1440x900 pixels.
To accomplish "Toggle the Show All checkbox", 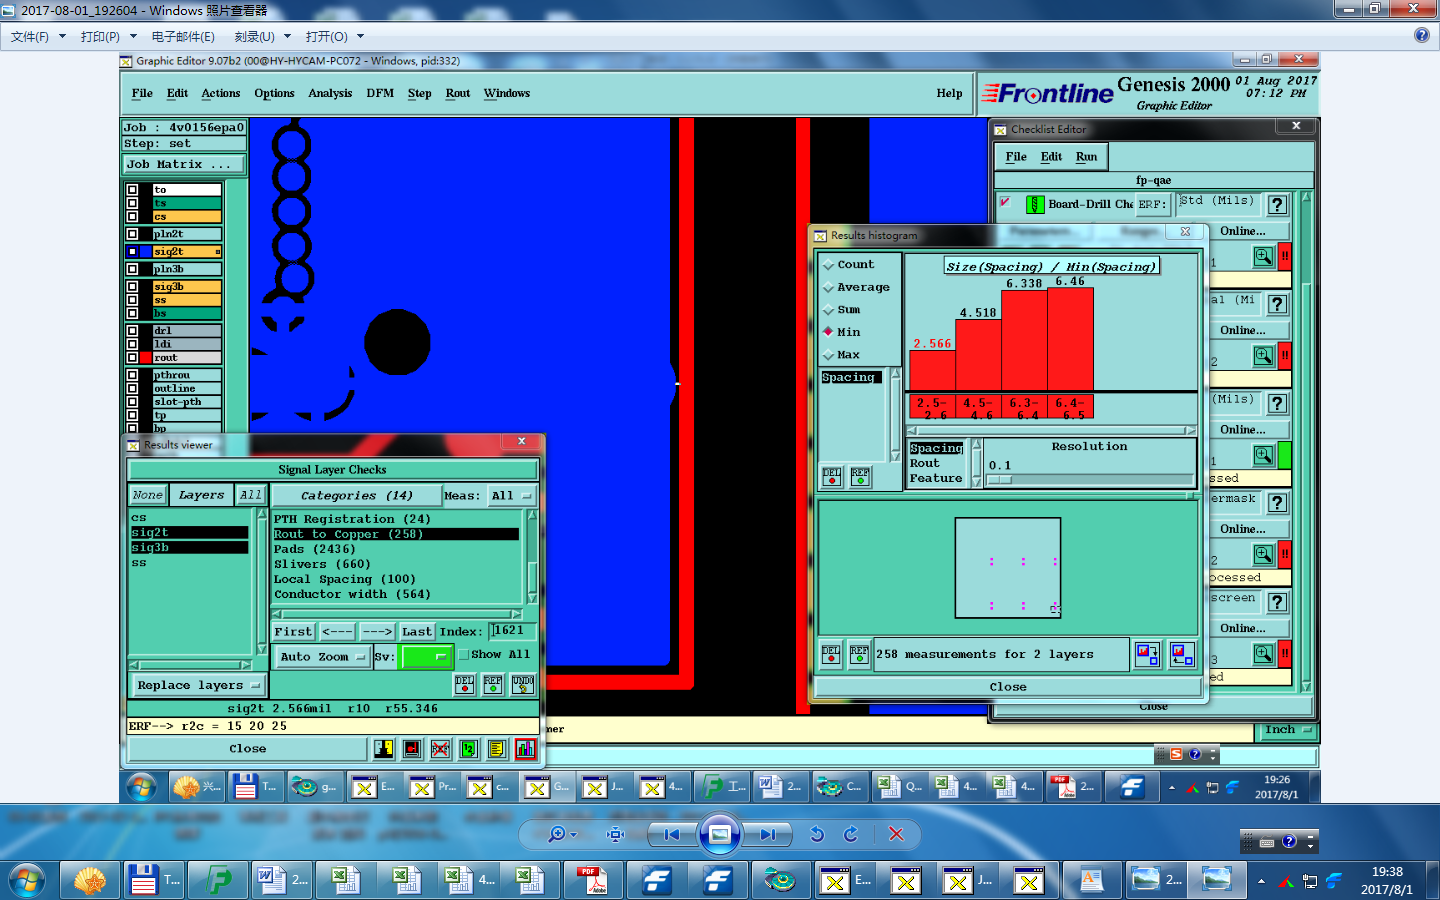I will [463, 655].
